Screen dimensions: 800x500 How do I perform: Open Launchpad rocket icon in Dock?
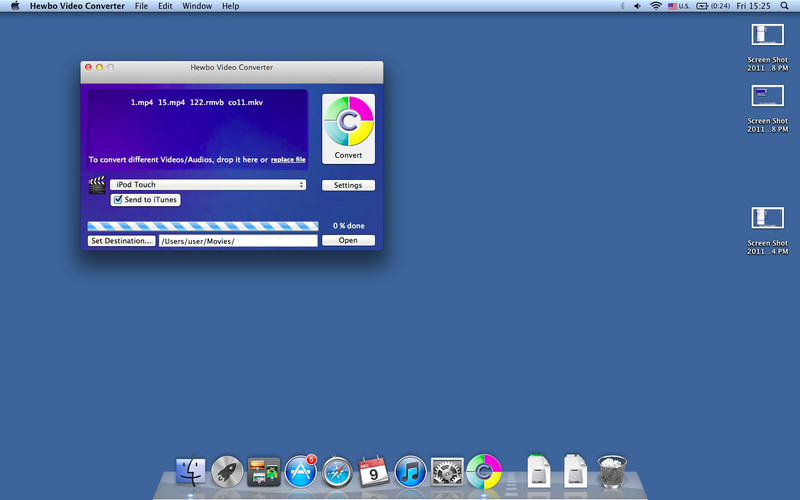tap(227, 471)
